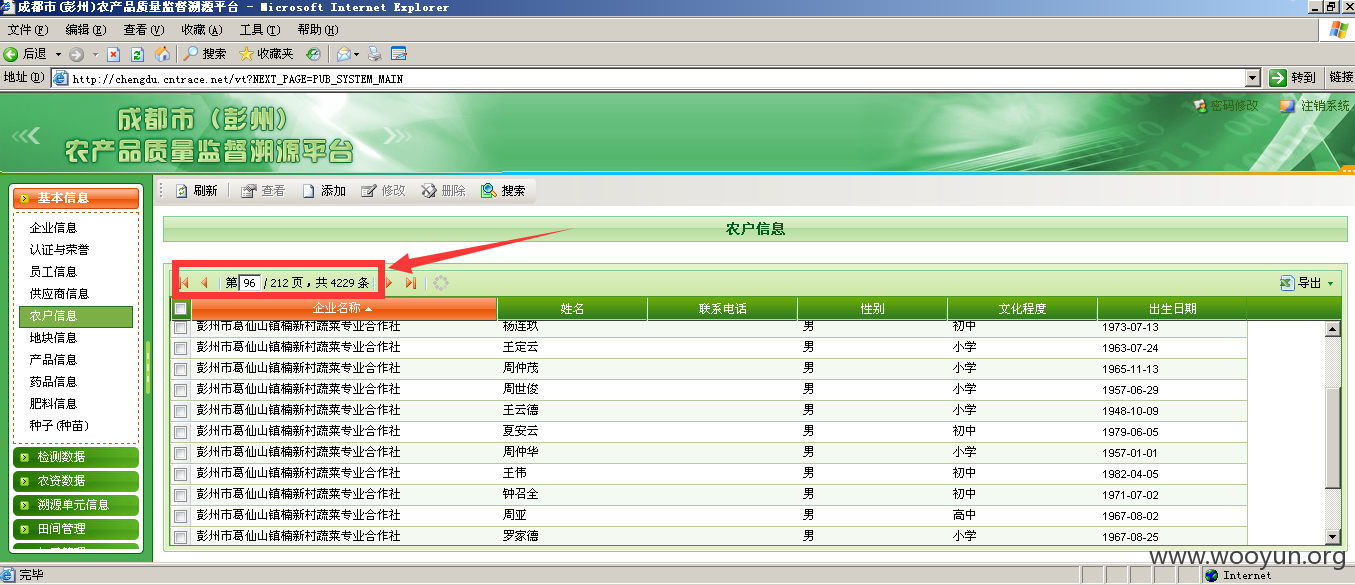Click the 修改 edit button
1355x585 pixels.
[x=383, y=191]
